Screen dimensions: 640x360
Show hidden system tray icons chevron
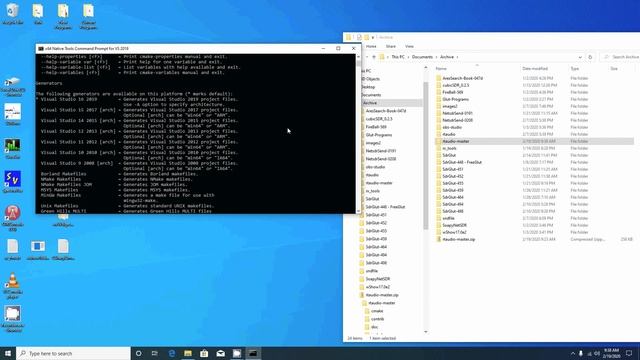pos(572,353)
